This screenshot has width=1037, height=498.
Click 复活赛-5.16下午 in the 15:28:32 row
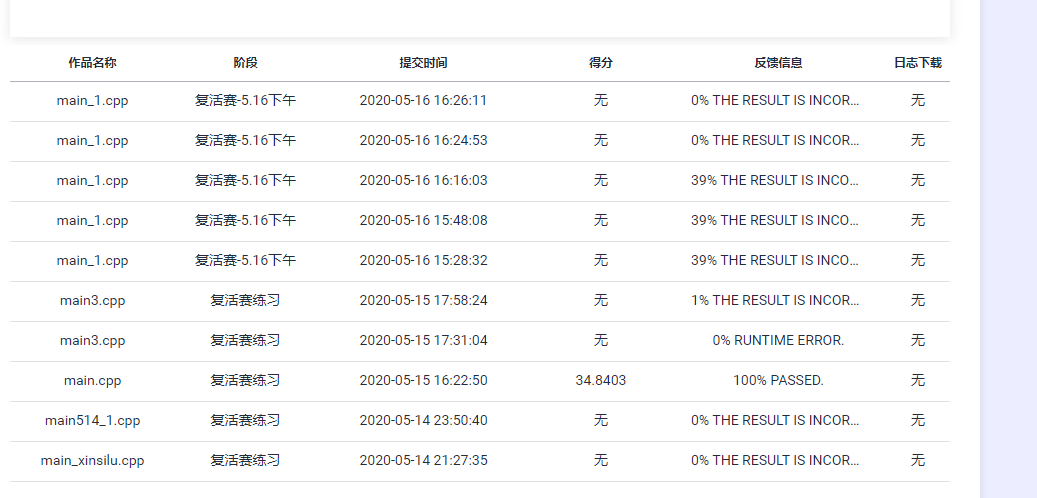click(245, 261)
